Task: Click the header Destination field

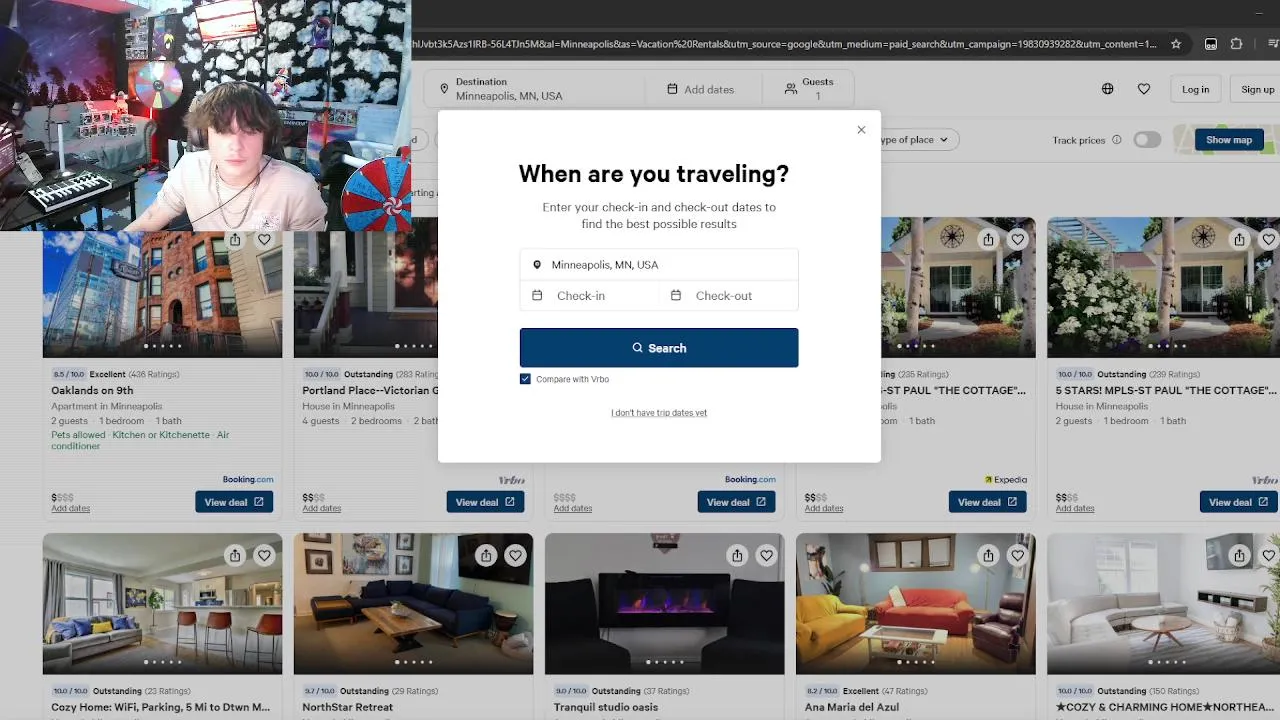Action: (x=535, y=89)
